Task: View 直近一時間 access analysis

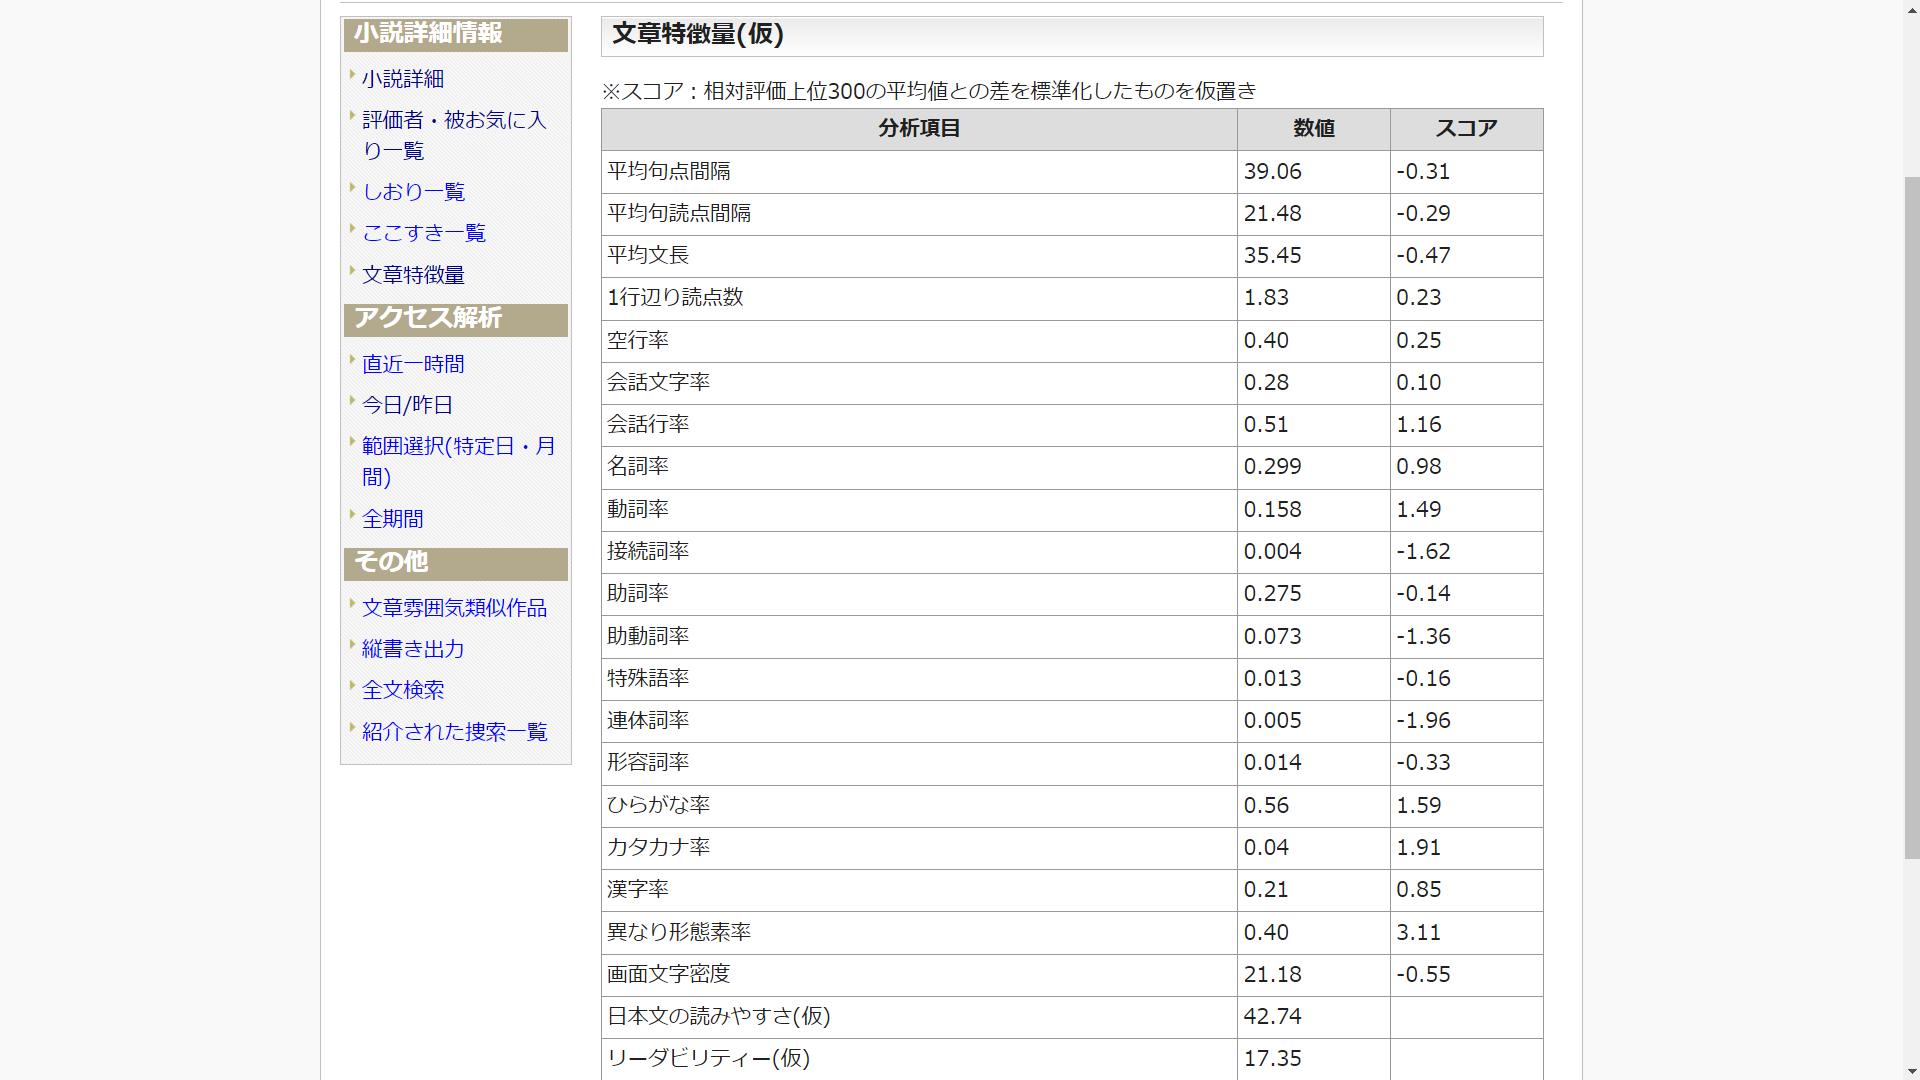Action: pyautogui.click(x=413, y=364)
